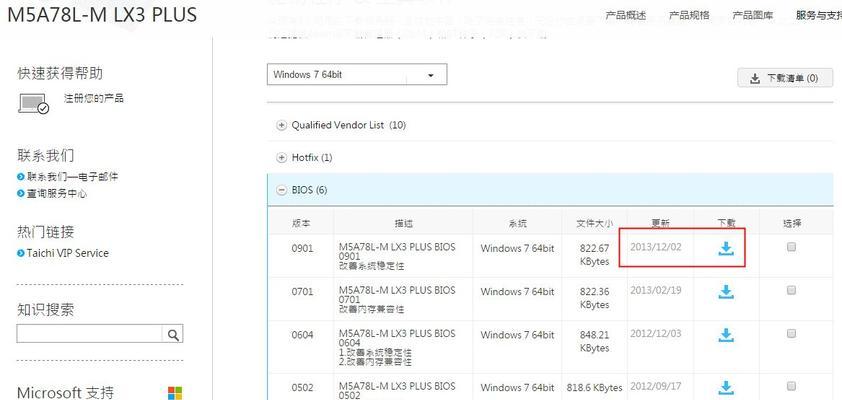Open the 服务与支持 tab
The image size is (842, 400).
(x=819, y=15)
